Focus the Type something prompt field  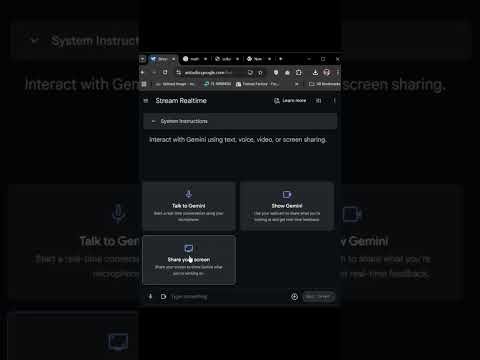(228, 296)
